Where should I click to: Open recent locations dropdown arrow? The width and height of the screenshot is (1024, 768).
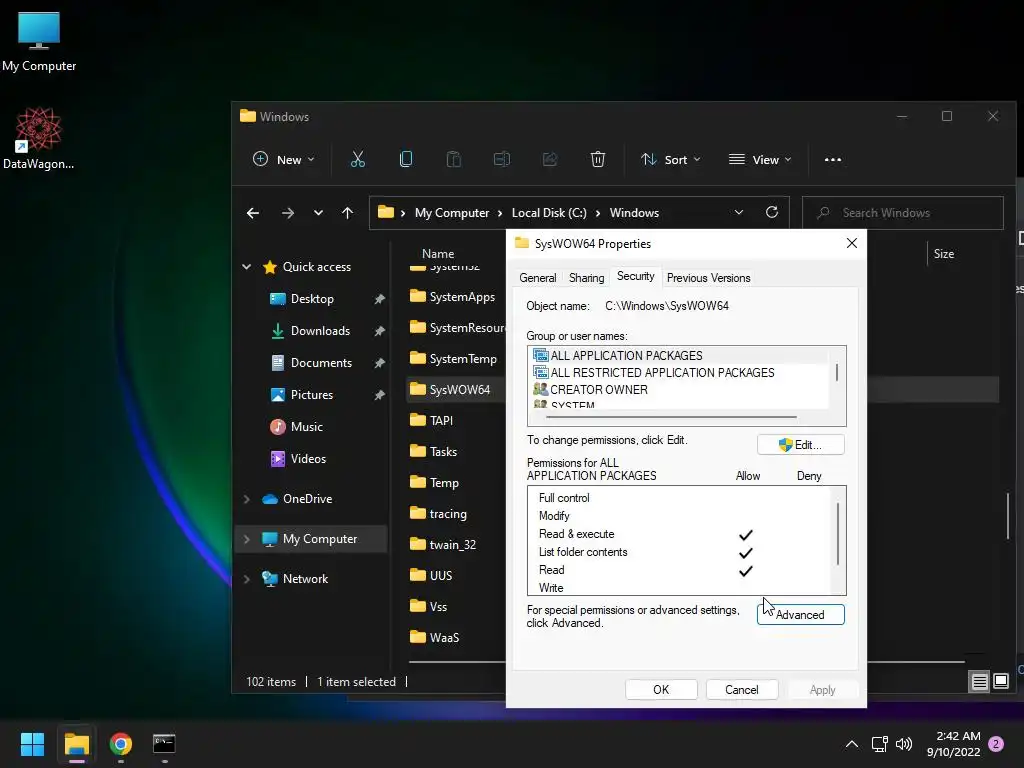click(x=318, y=213)
